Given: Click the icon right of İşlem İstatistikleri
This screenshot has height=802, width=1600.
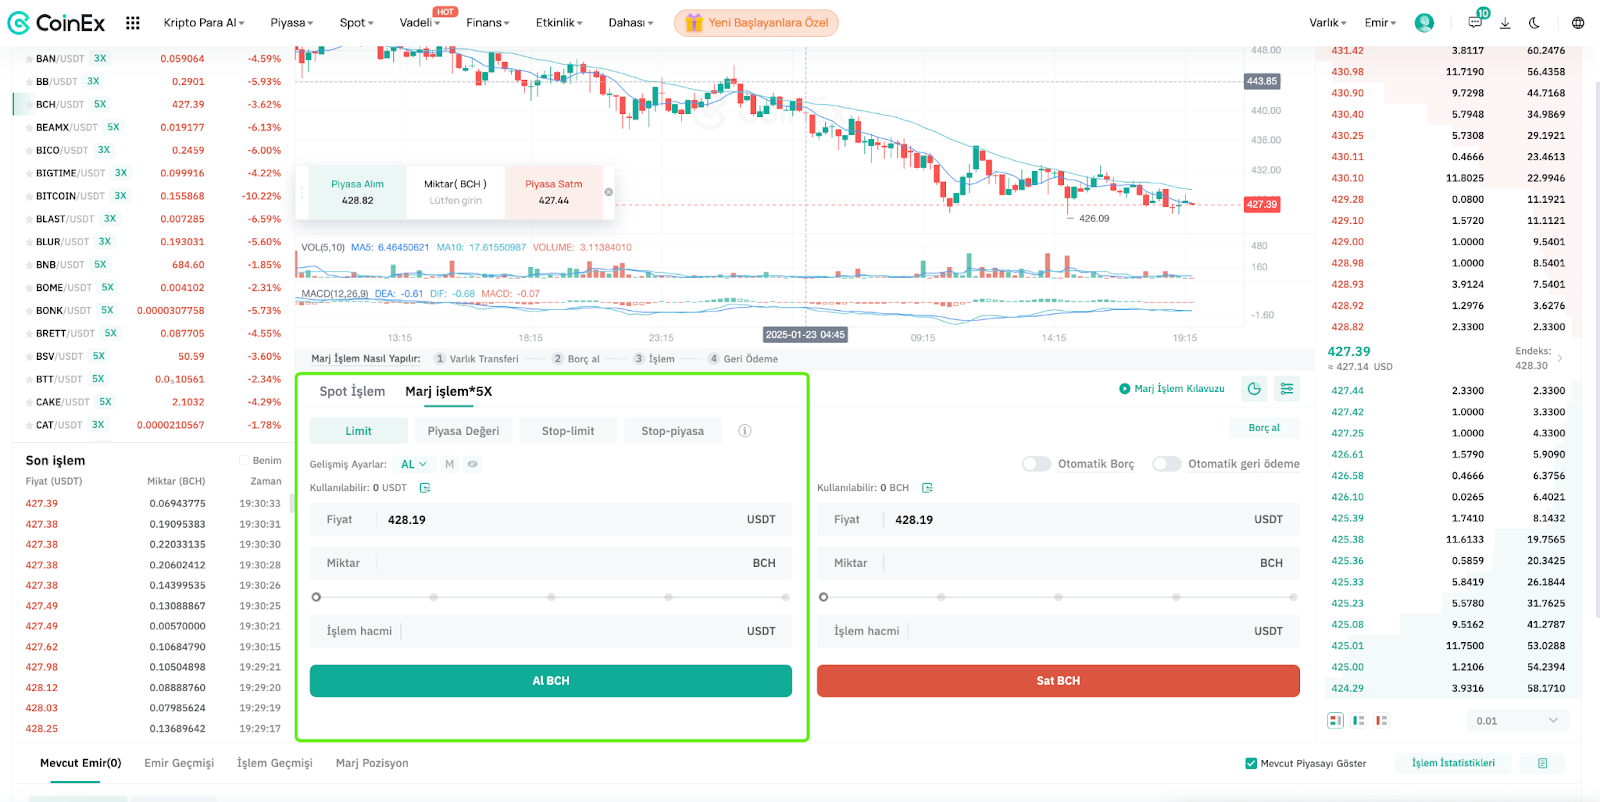Looking at the screenshot, I should tap(1543, 763).
